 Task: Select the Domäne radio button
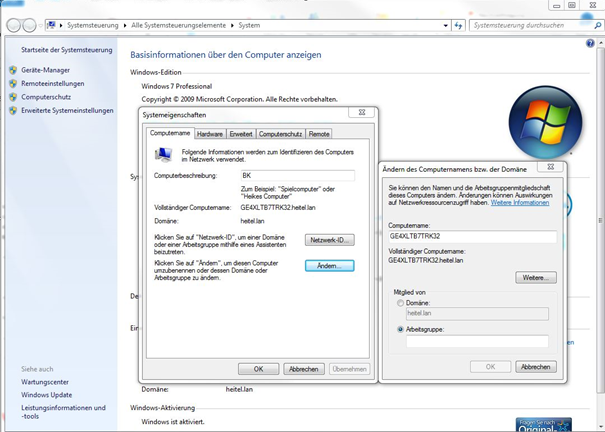point(401,303)
